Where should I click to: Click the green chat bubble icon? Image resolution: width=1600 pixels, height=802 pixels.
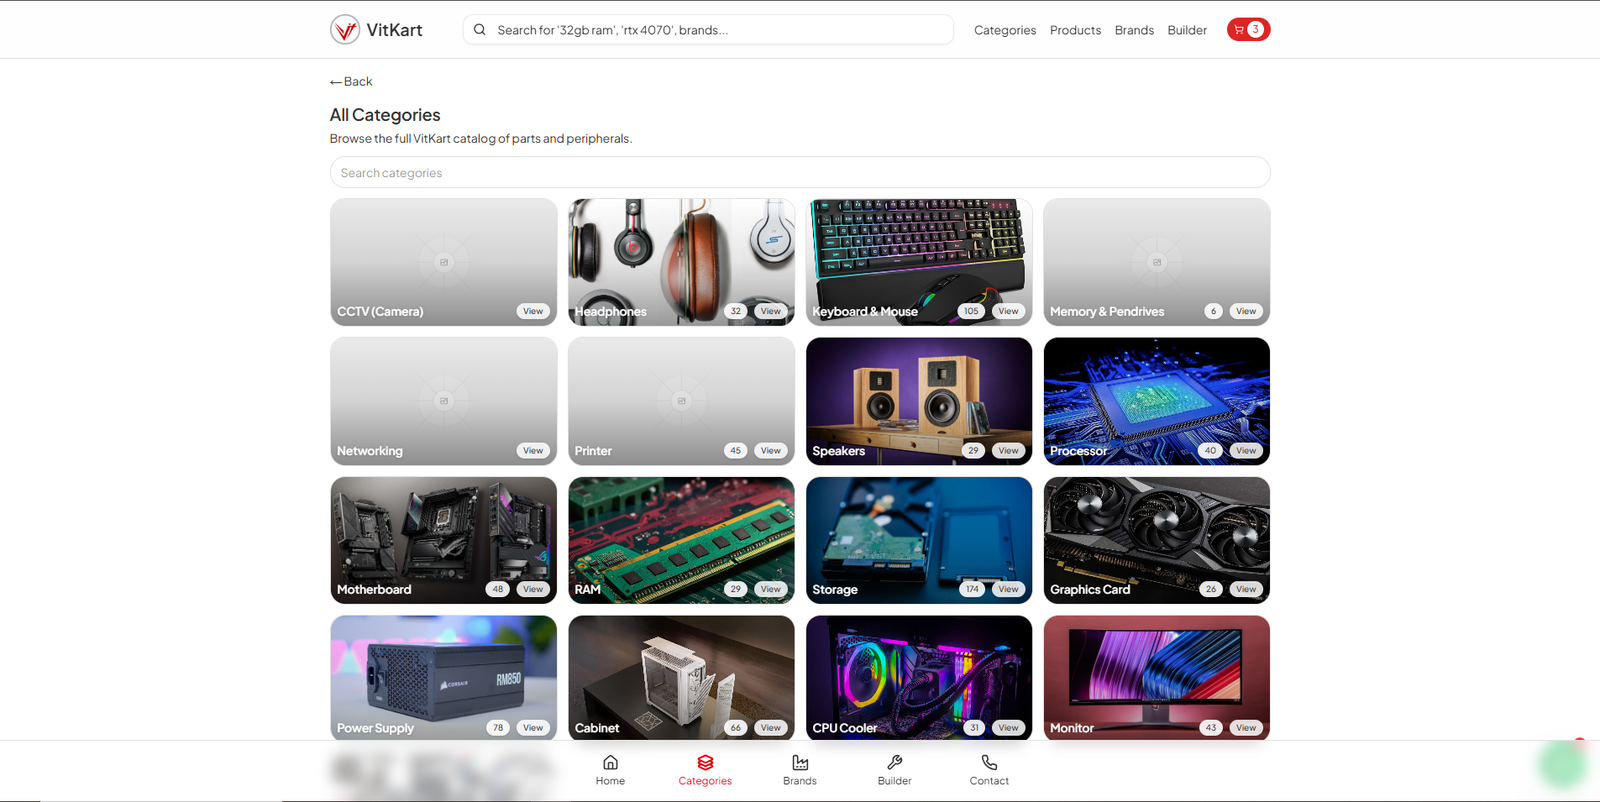coord(1563,765)
